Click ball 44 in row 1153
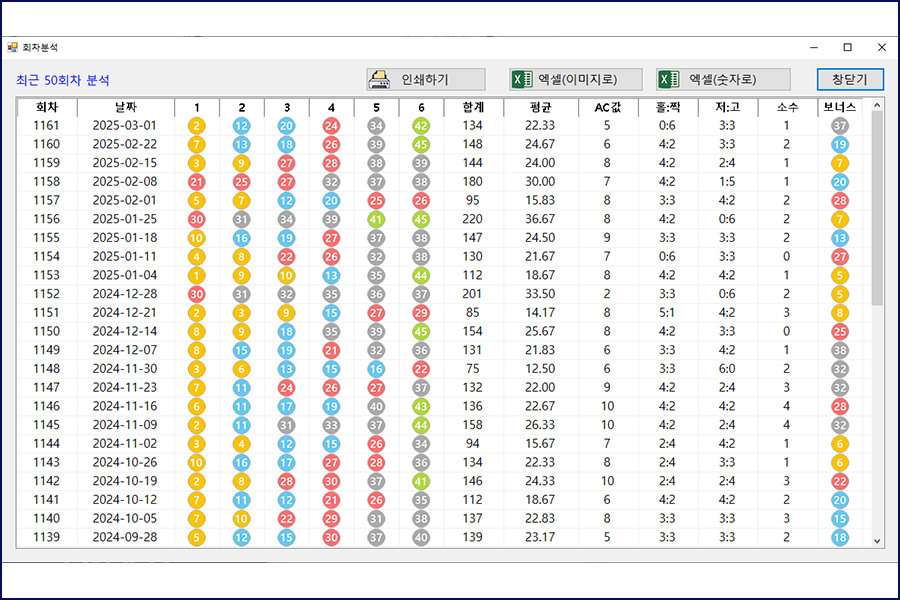 click(421, 276)
